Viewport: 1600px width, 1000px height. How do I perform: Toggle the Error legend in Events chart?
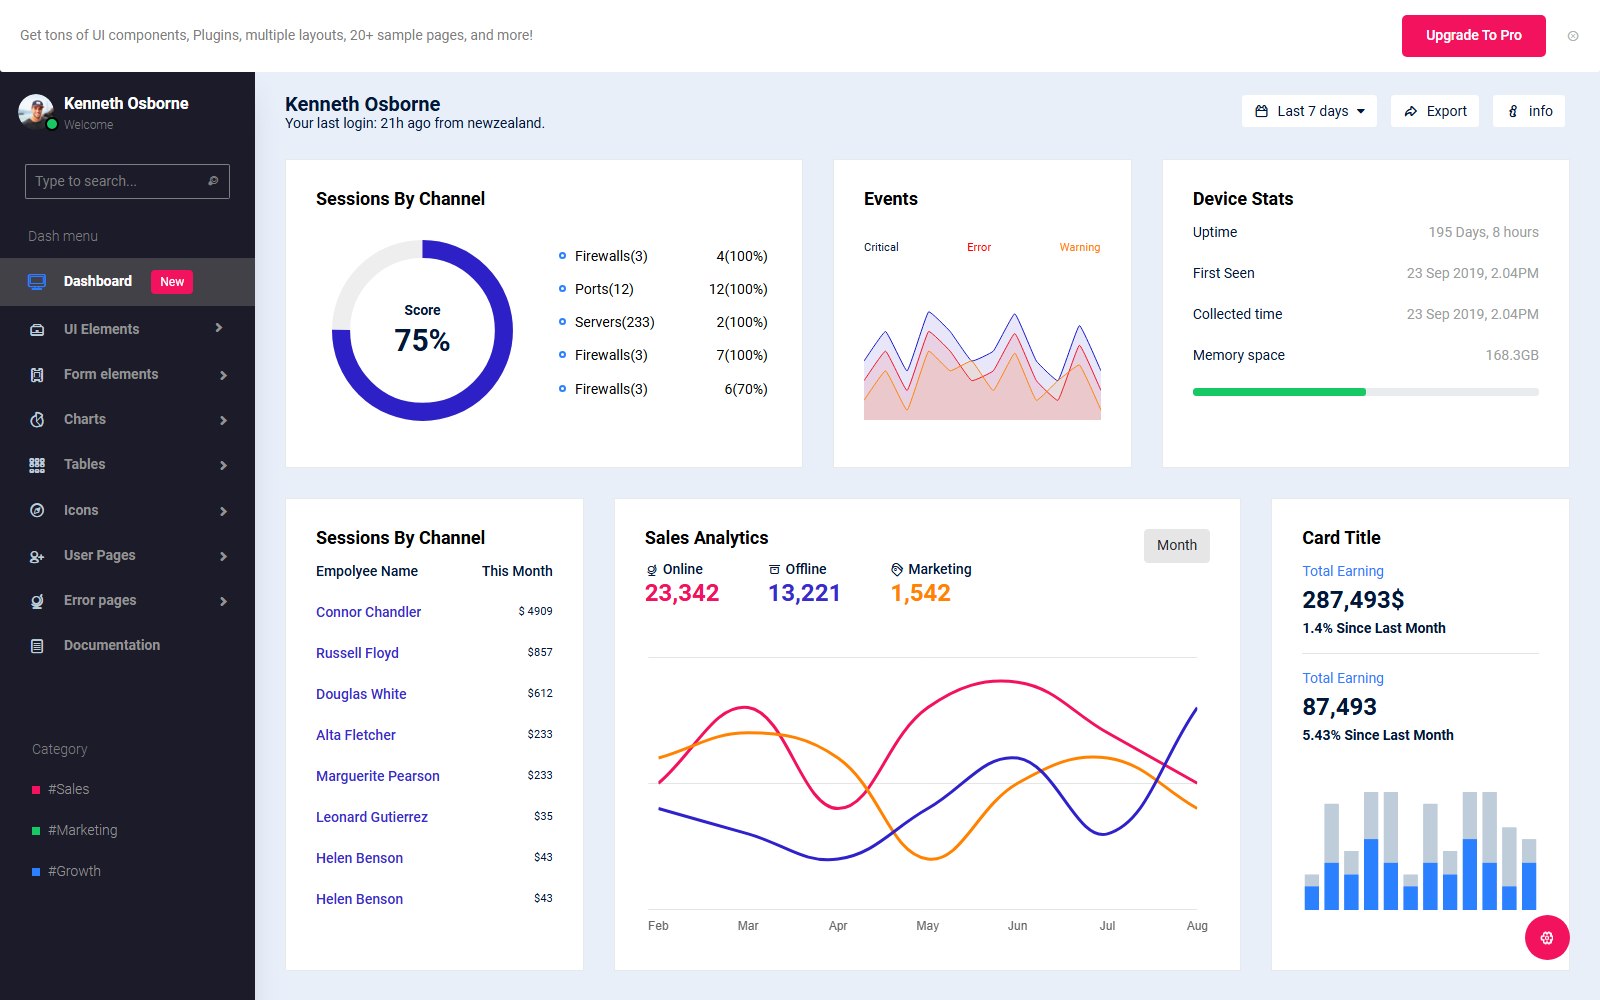click(x=978, y=247)
